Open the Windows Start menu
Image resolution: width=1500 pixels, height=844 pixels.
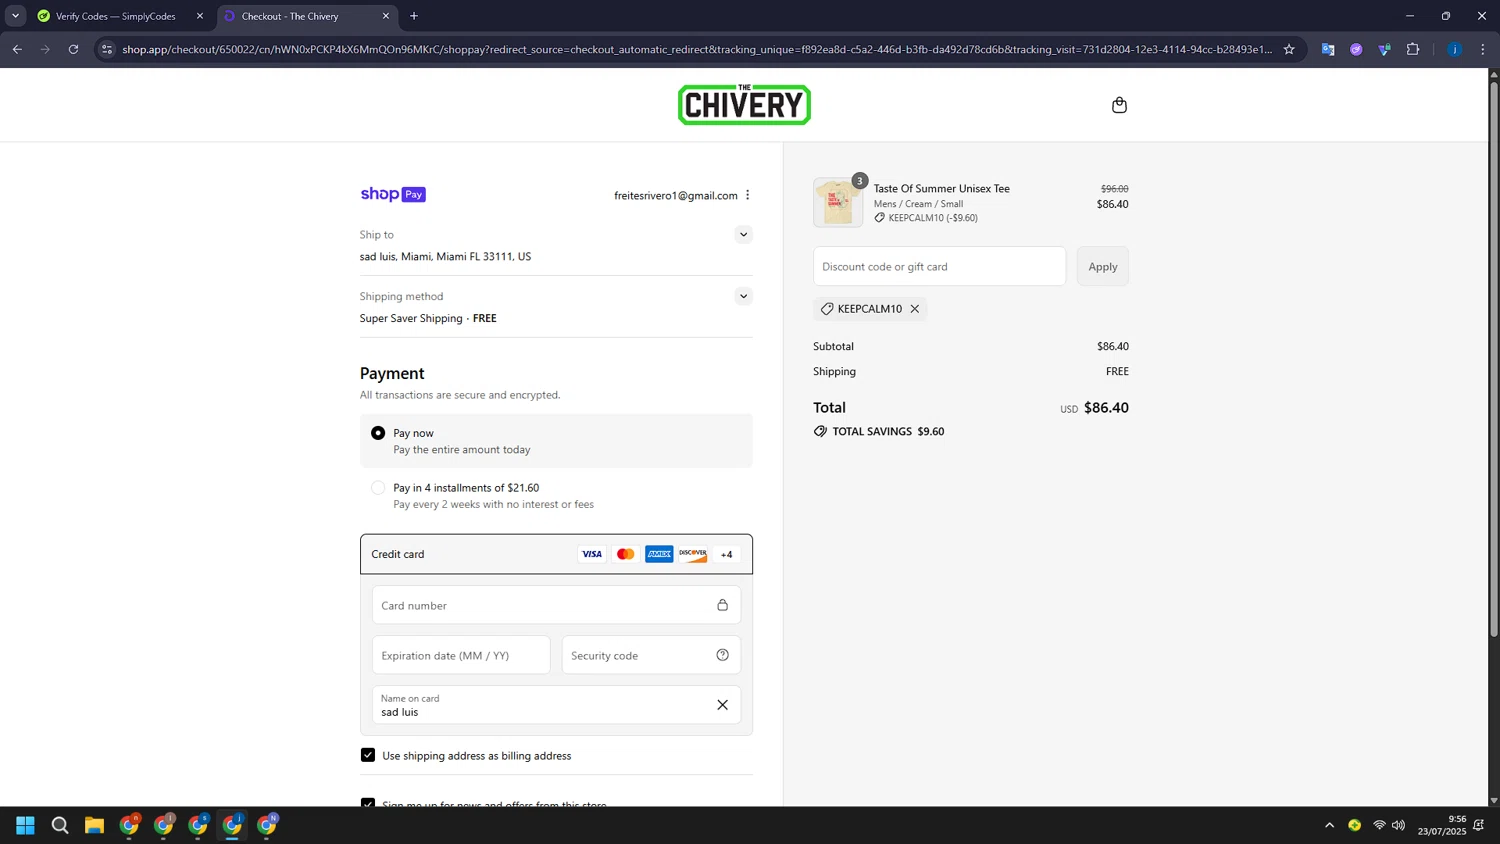(26, 825)
